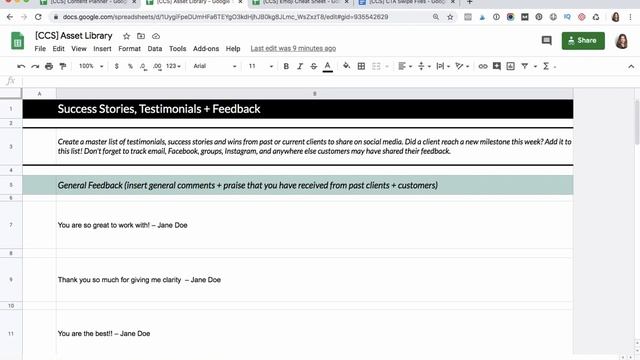Viewport: 640px width, 360px height.
Task: Open the Arial font dropdown
Action: coord(215,66)
